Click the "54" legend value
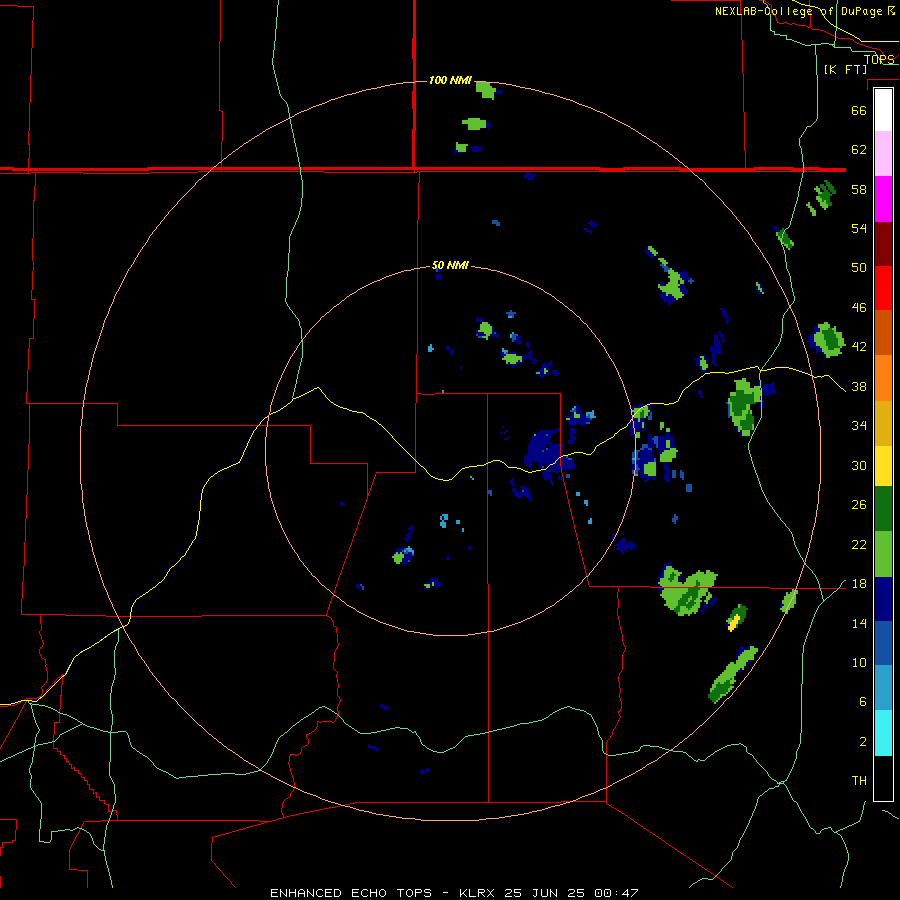The image size is (900, 900). (859, 228)
